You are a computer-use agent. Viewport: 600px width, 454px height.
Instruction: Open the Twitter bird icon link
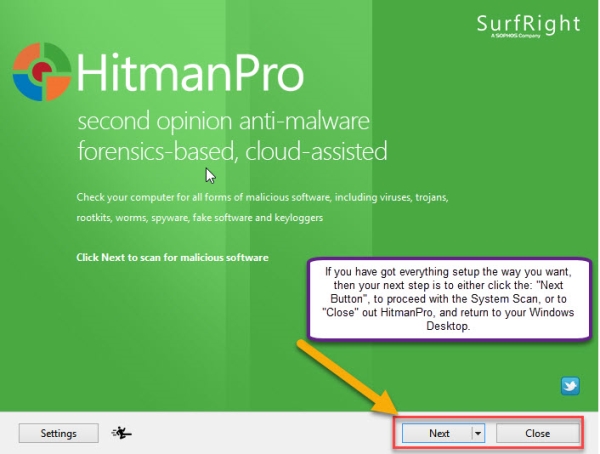point(570,386)
